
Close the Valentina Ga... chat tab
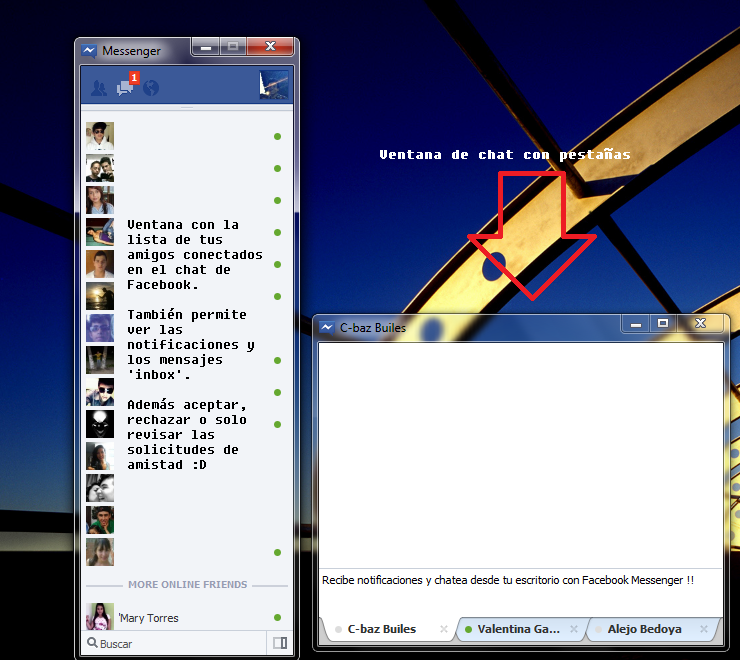coord(574,629)
